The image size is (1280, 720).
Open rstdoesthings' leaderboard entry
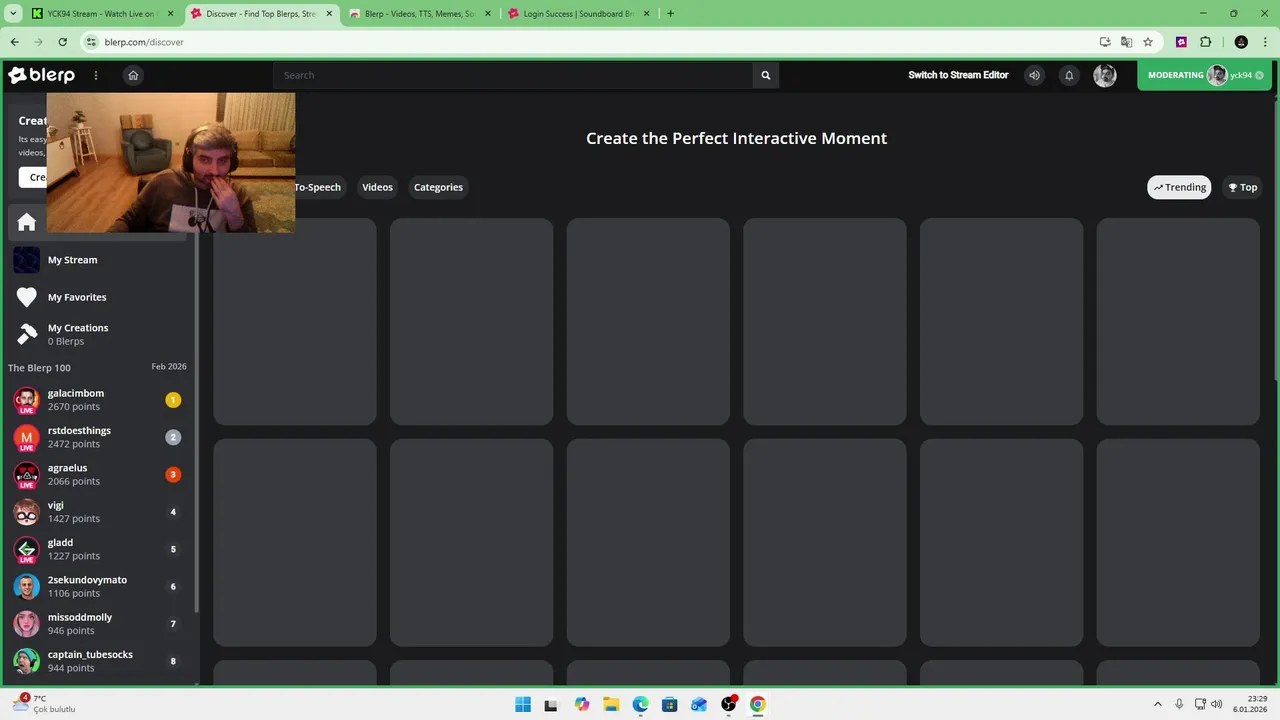point(98,437)
